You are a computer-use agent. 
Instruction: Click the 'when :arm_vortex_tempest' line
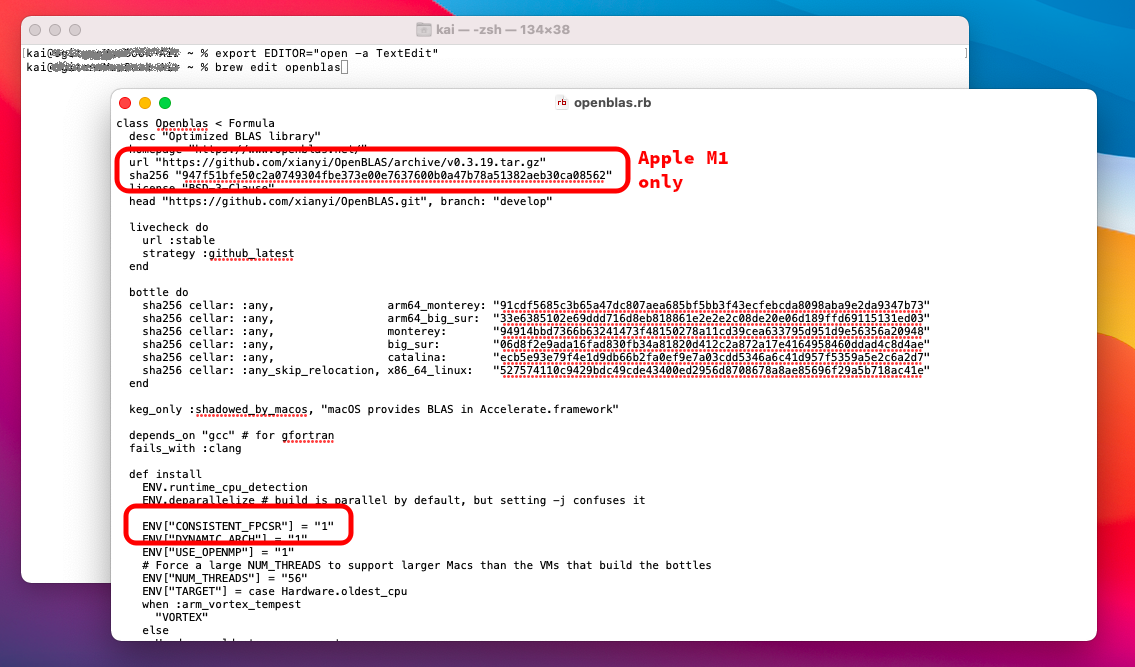pyautogui.click(x=221, y=604)
